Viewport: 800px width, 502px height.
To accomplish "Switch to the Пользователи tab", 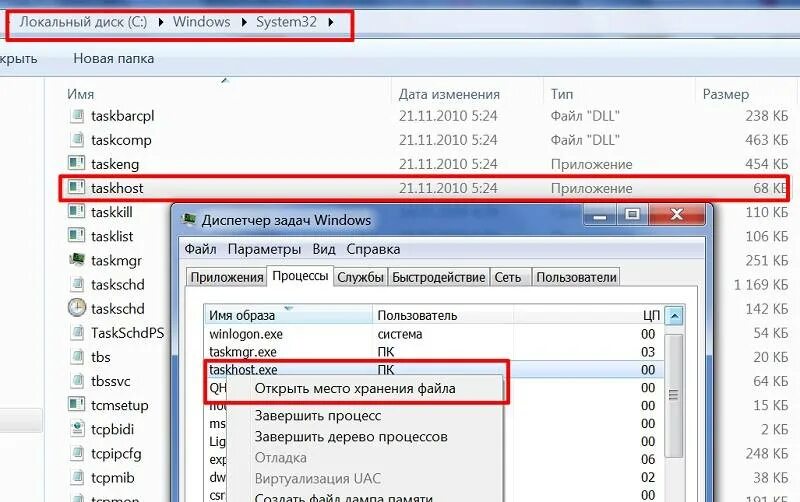I will pyautogui.click(x=577, y=278).
